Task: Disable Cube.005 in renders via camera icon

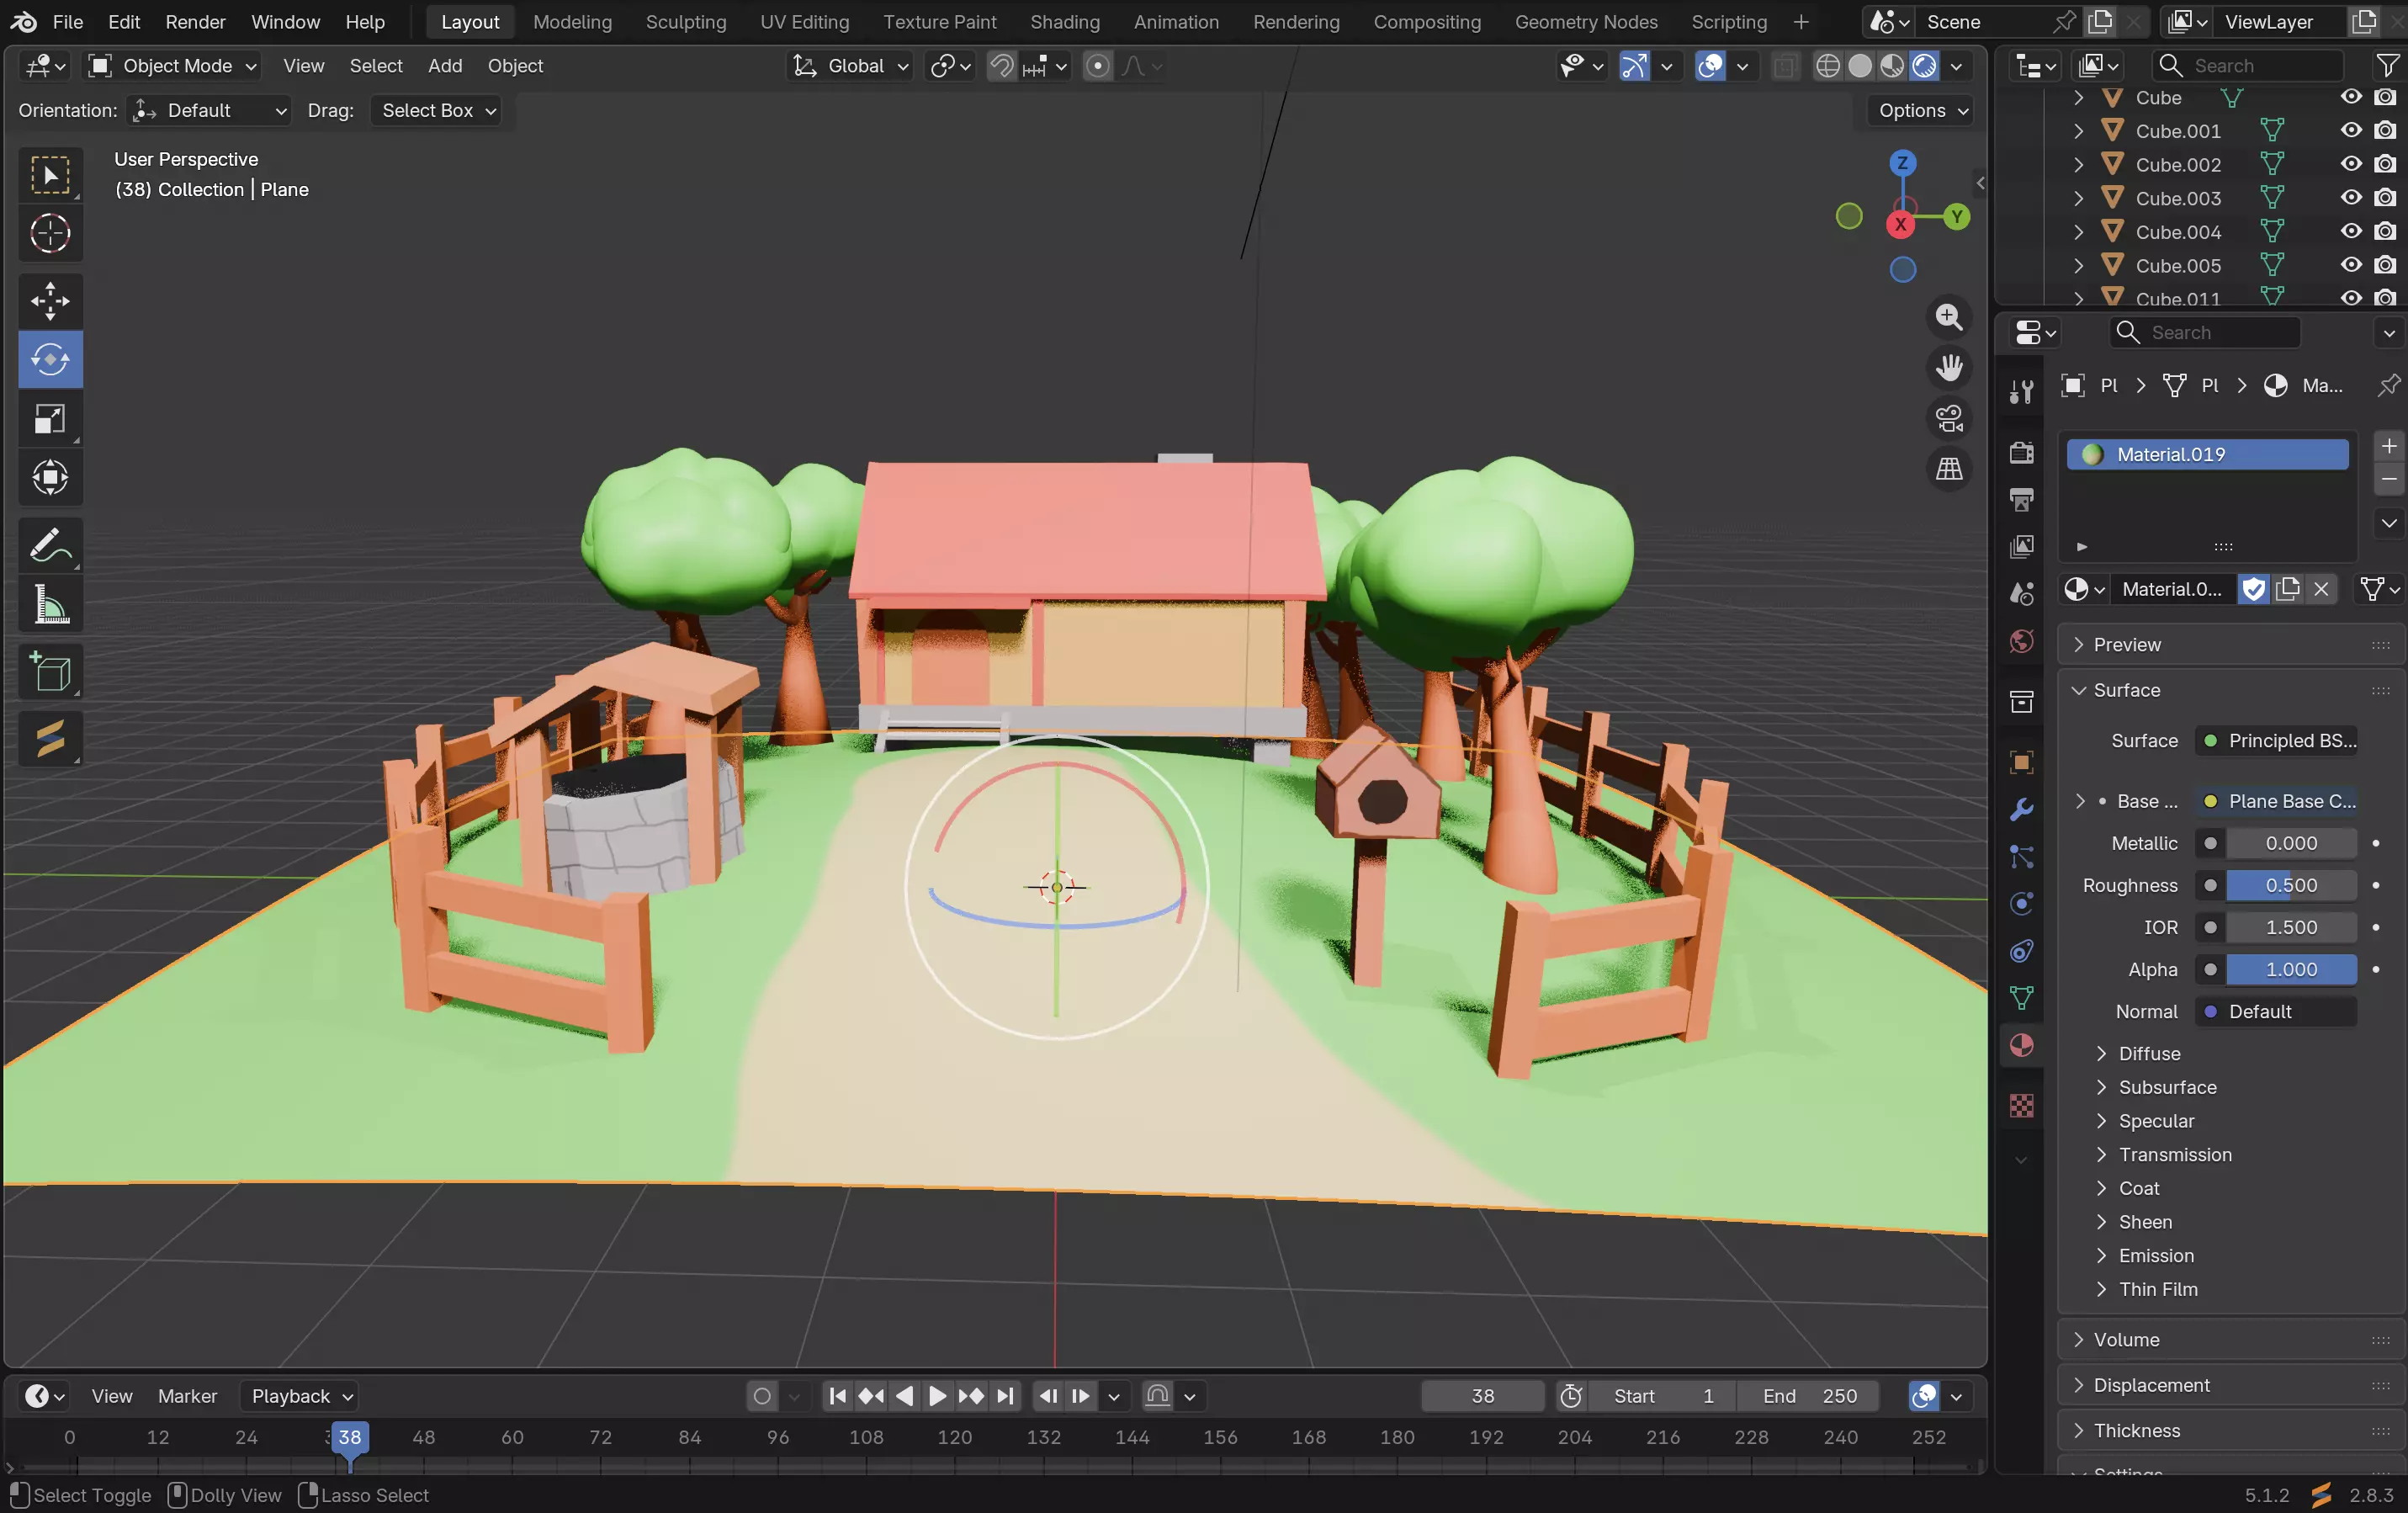Action: pos(2385,265)
